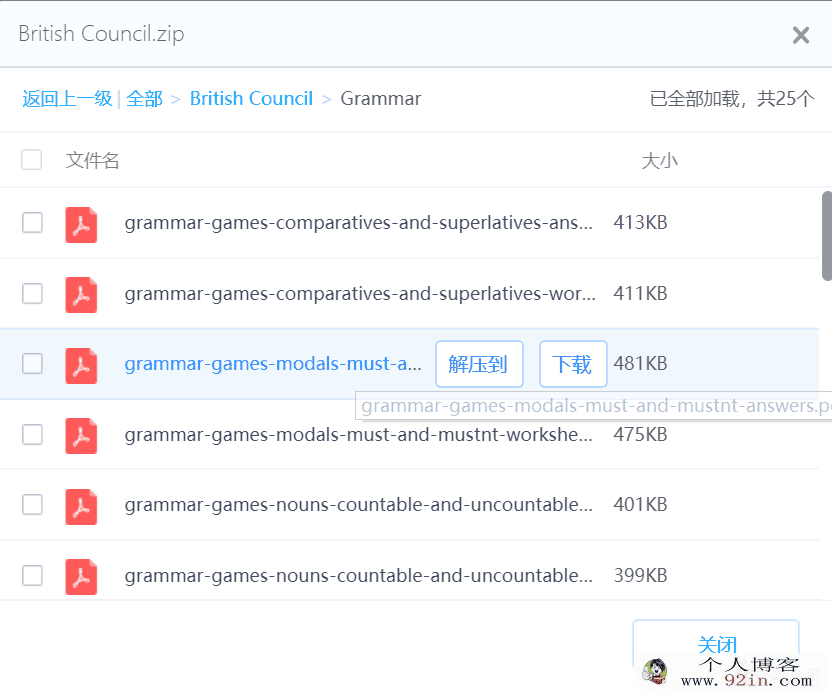Check the box for the 411KB file
The height and width of the screenshot is (694, 832).
pos(32,293)
